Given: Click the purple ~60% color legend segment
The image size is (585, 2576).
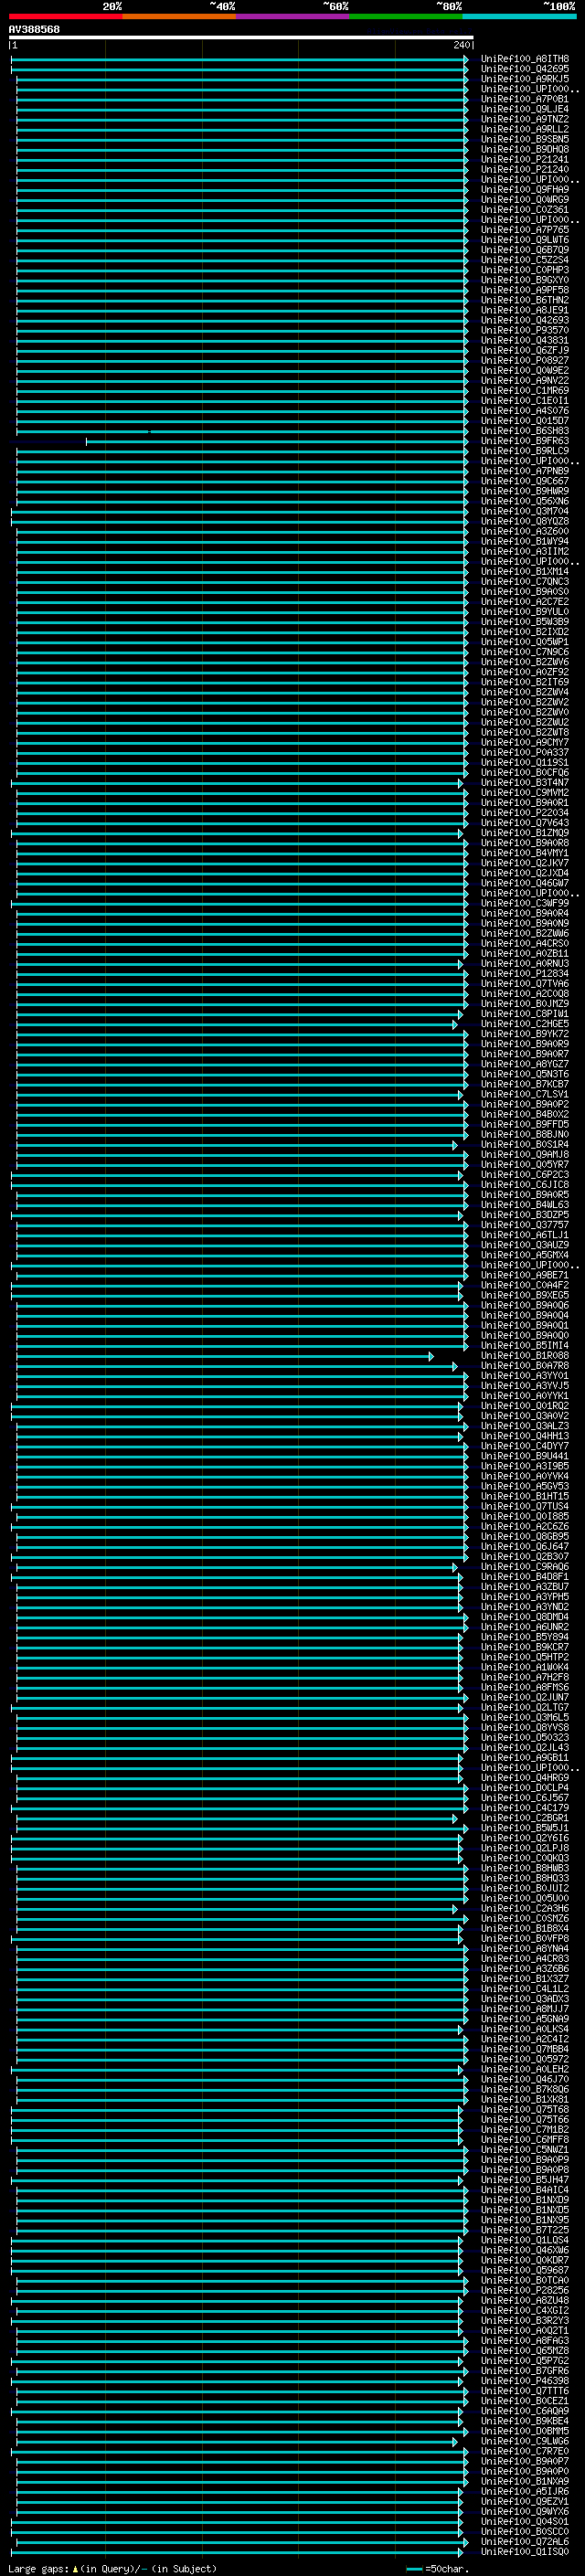Looking at the screenshot, I should pyautogui.click(x=292, y=16).
